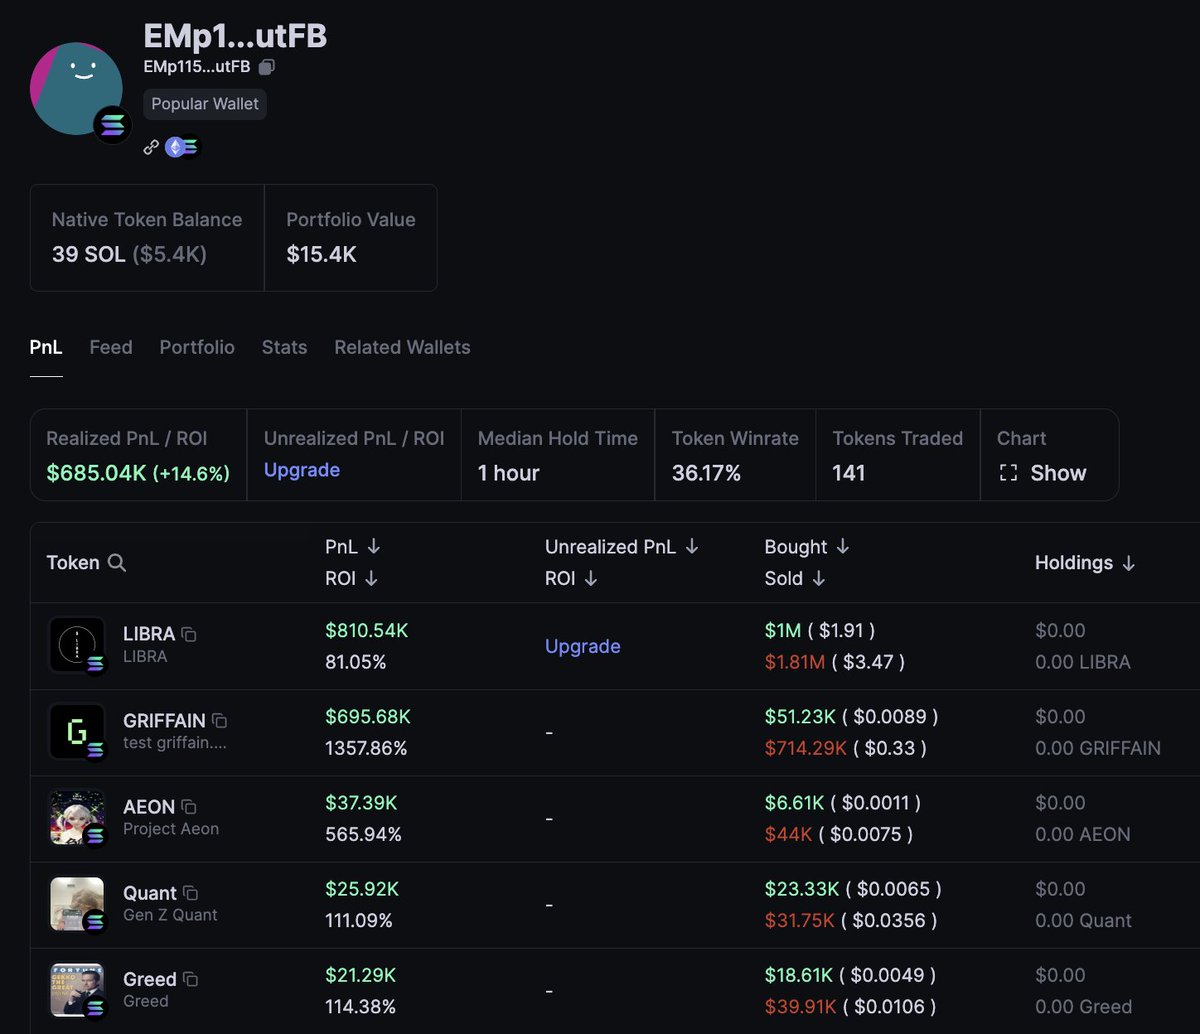This screenshot has height=1034, width=1200.
Task: Switch to the Feed tab
Action: coord(111,347)
